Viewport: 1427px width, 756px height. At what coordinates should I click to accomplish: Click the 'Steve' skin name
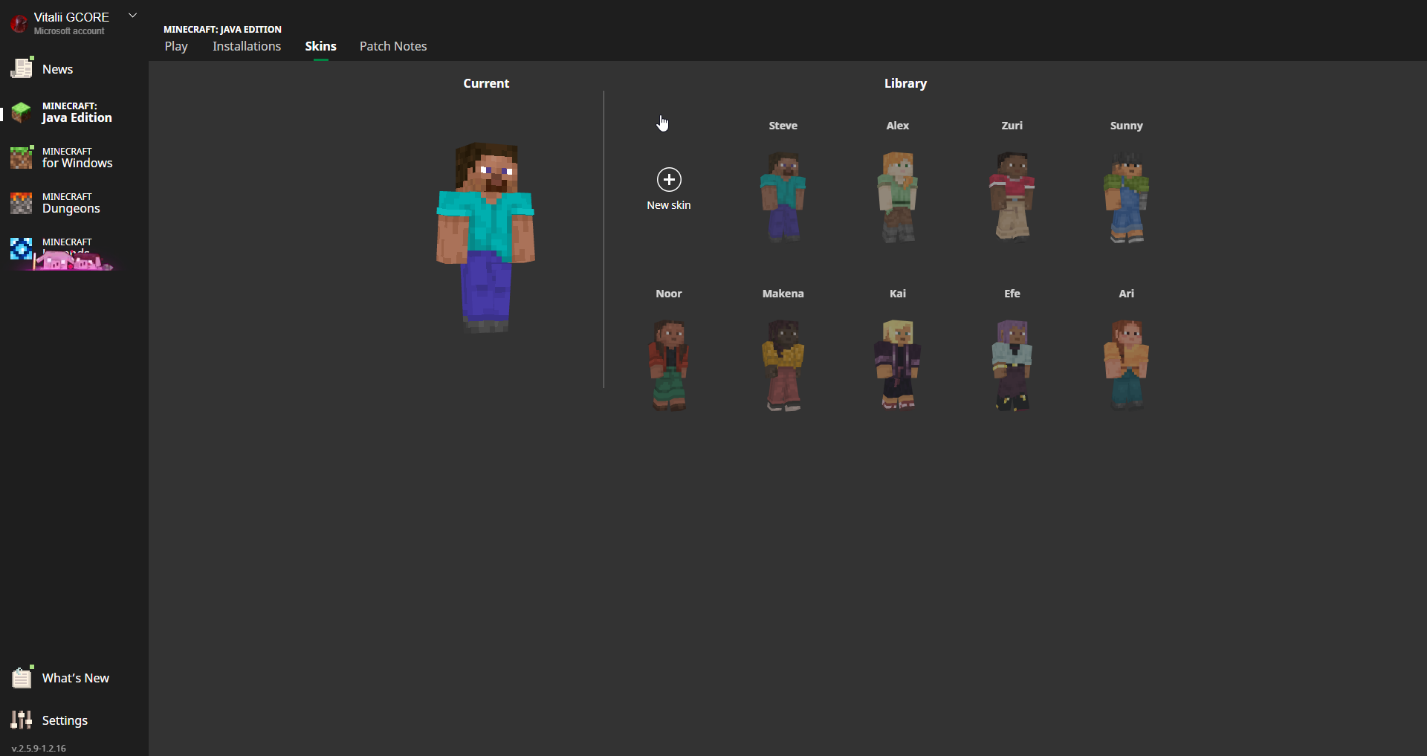pyautogui.click(x=783, y=126)
